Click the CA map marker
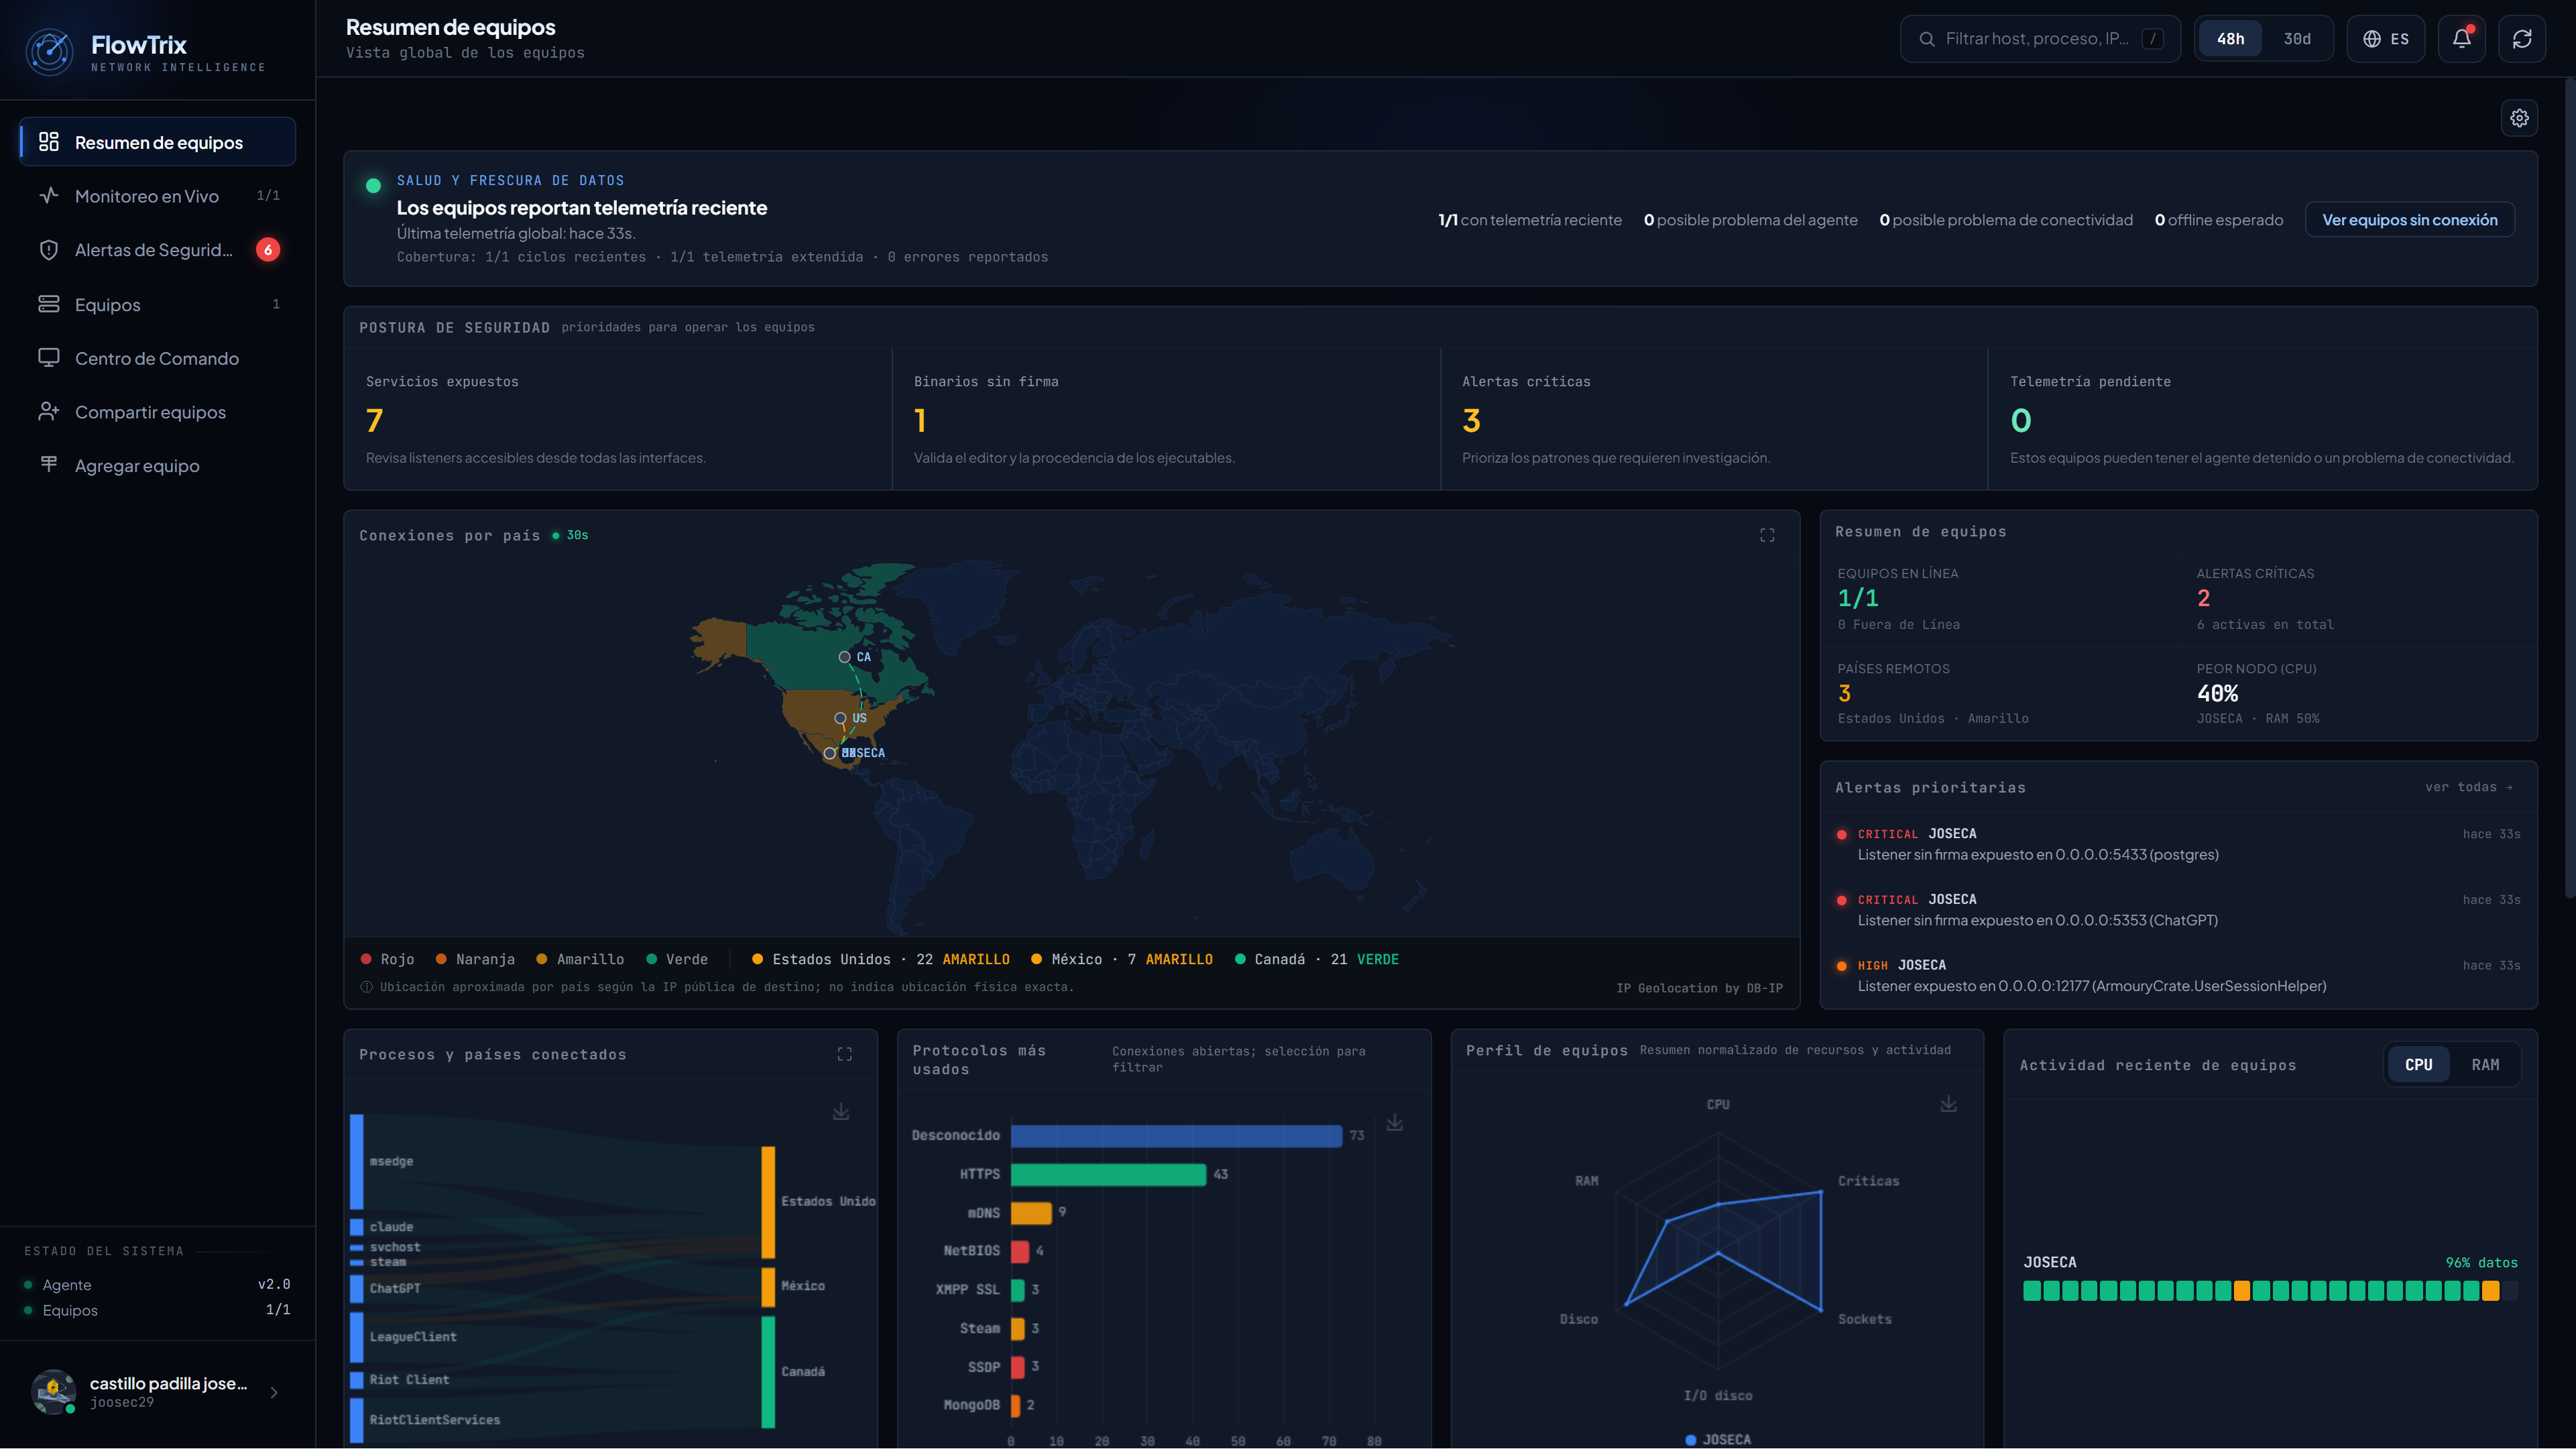Image resolution: width=2576 pixels, height=1449 pixels. 845,657
